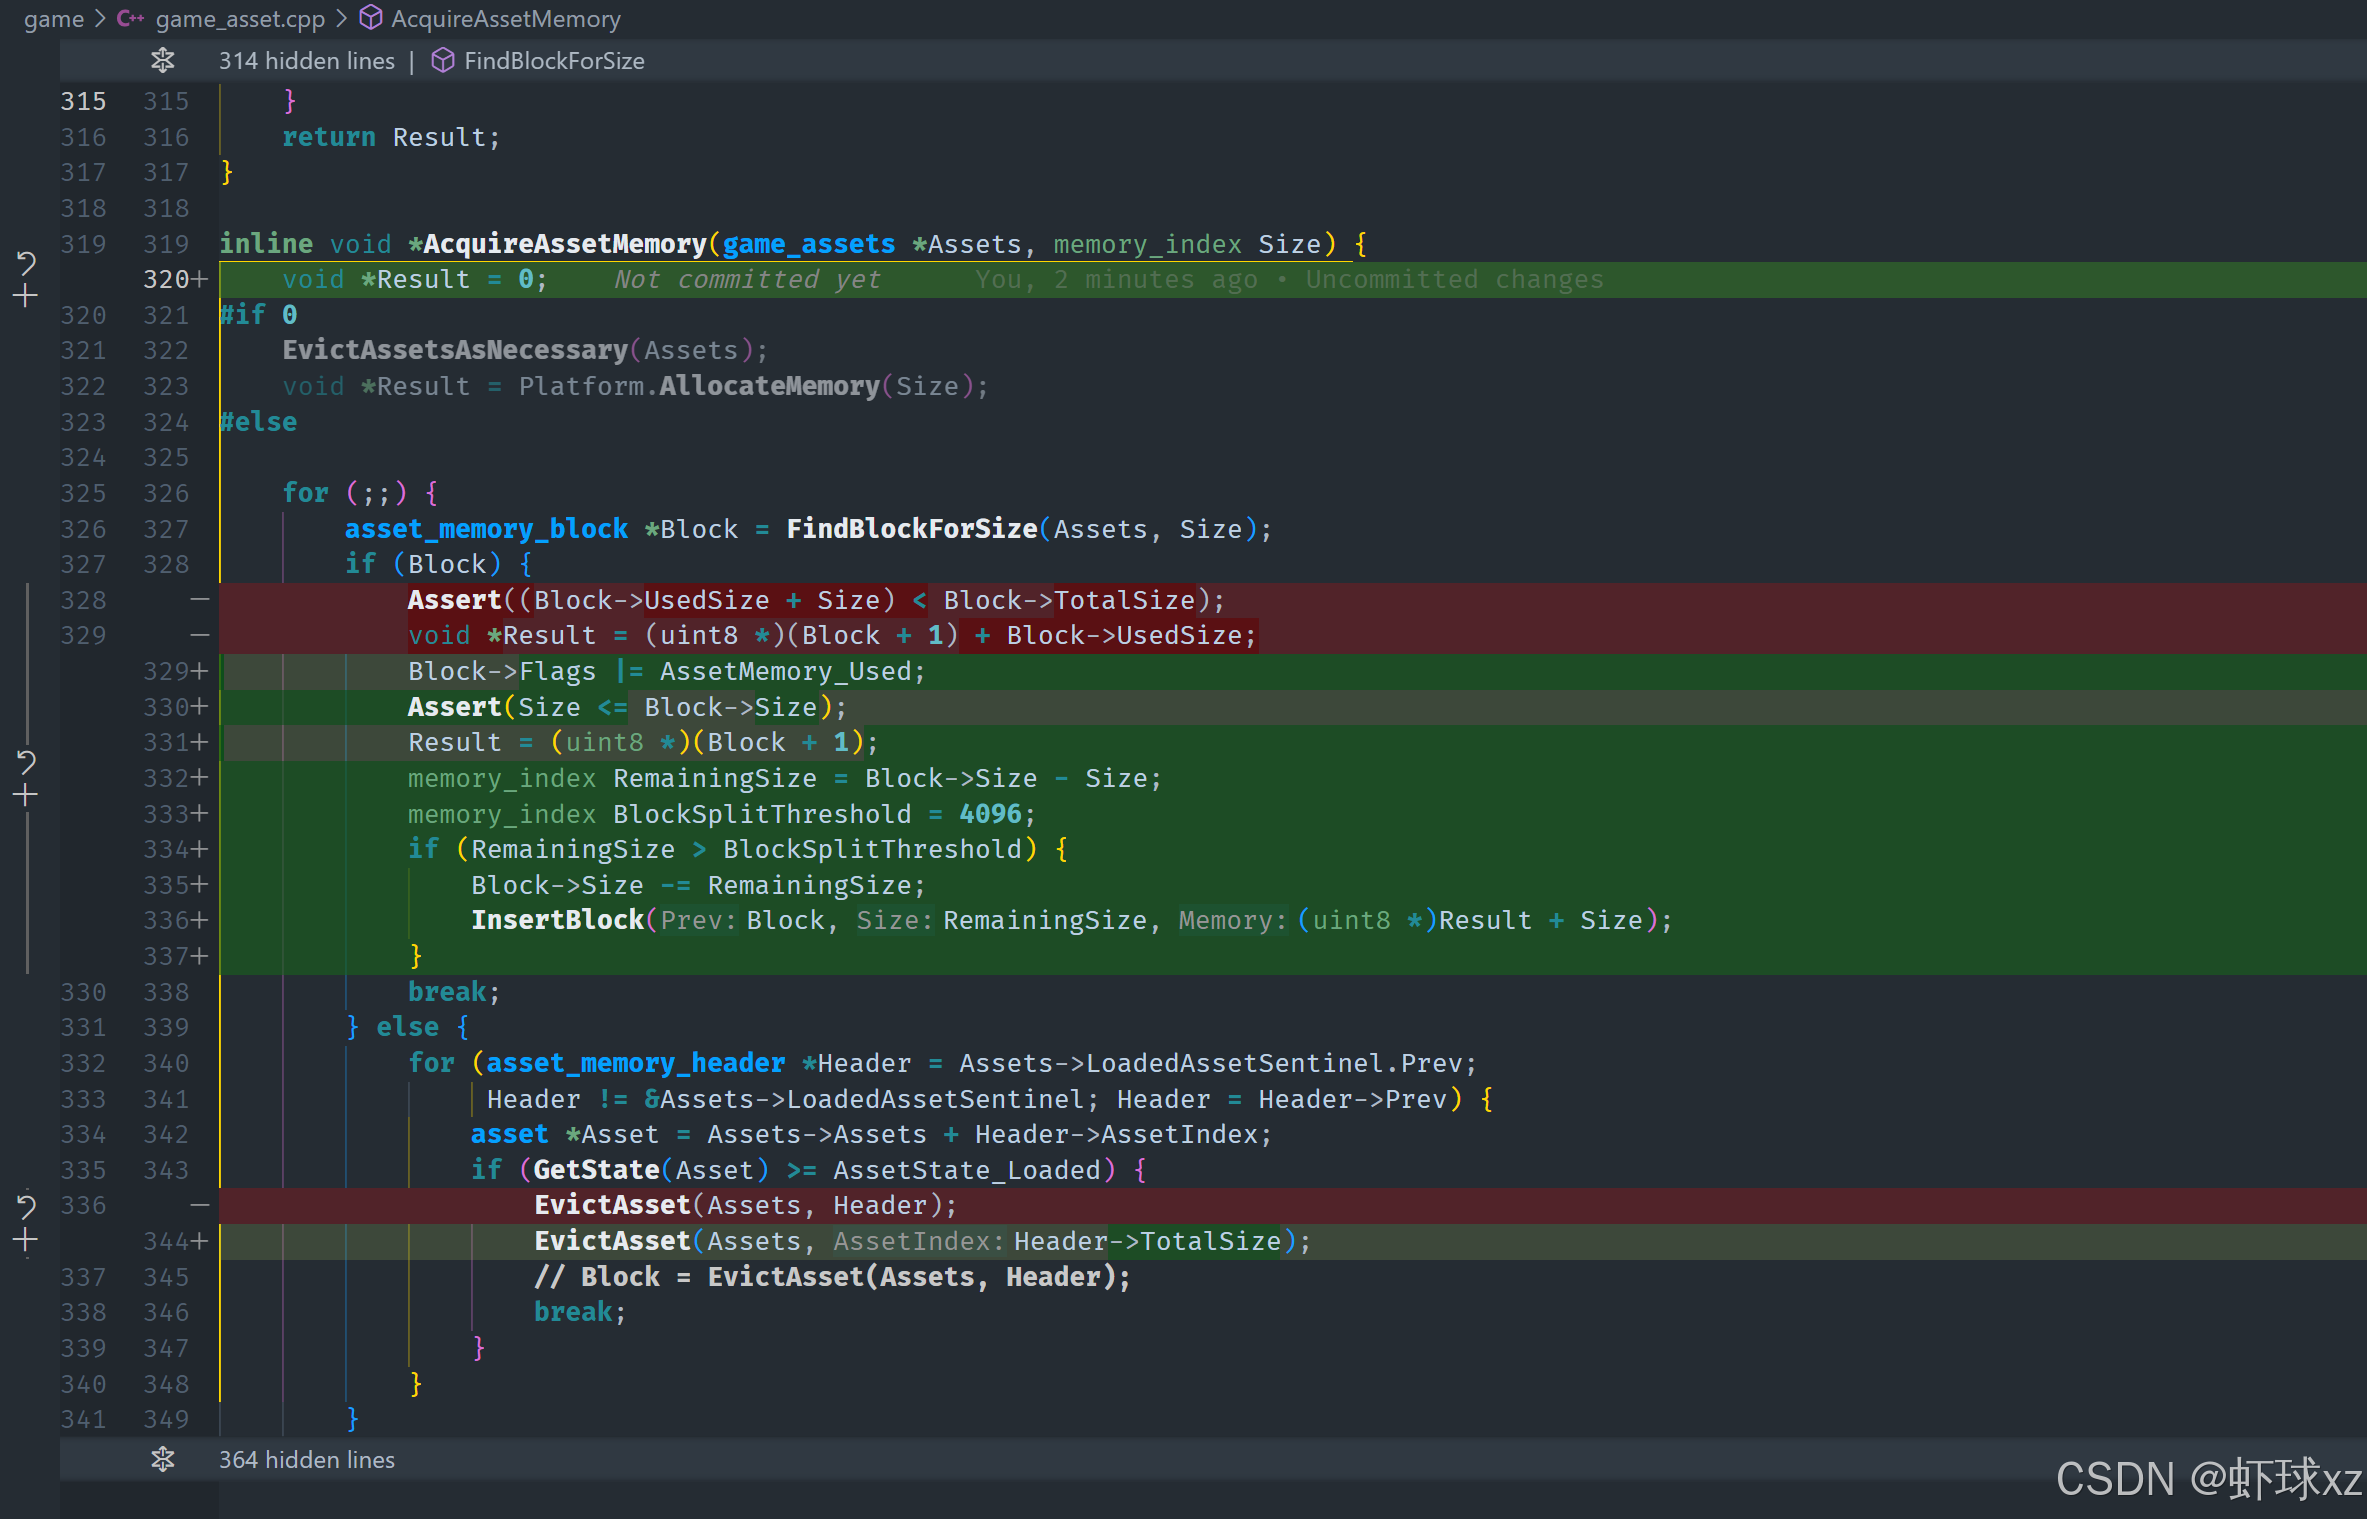Click the 'for (;;)' infinite loop header
The width and height of the screenshot is (2367, 1519).
tap(360, 494)
